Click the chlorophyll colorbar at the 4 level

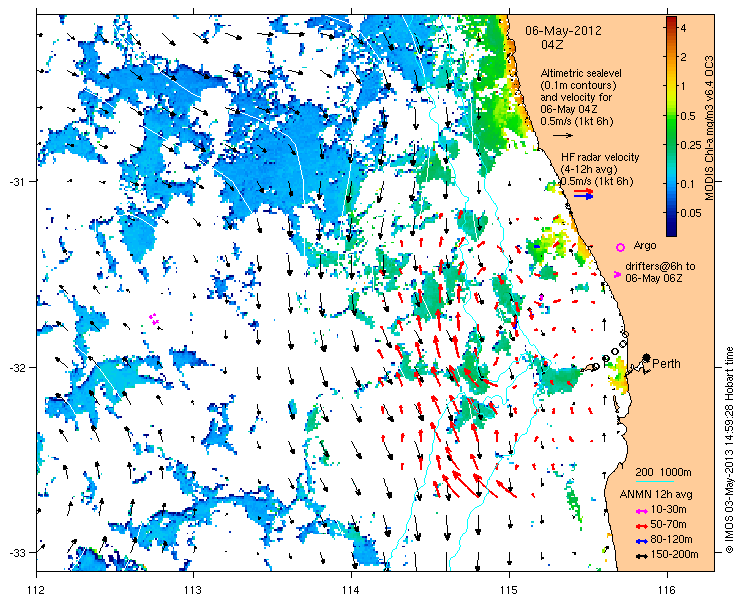(671, 28)
